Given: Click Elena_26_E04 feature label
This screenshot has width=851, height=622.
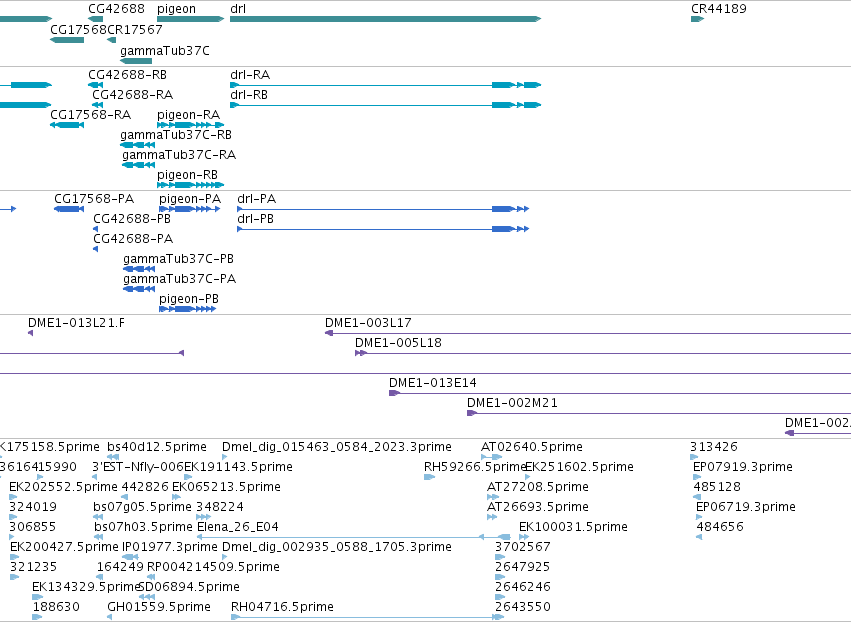Looking at the screenshot, I should point(238,527).
